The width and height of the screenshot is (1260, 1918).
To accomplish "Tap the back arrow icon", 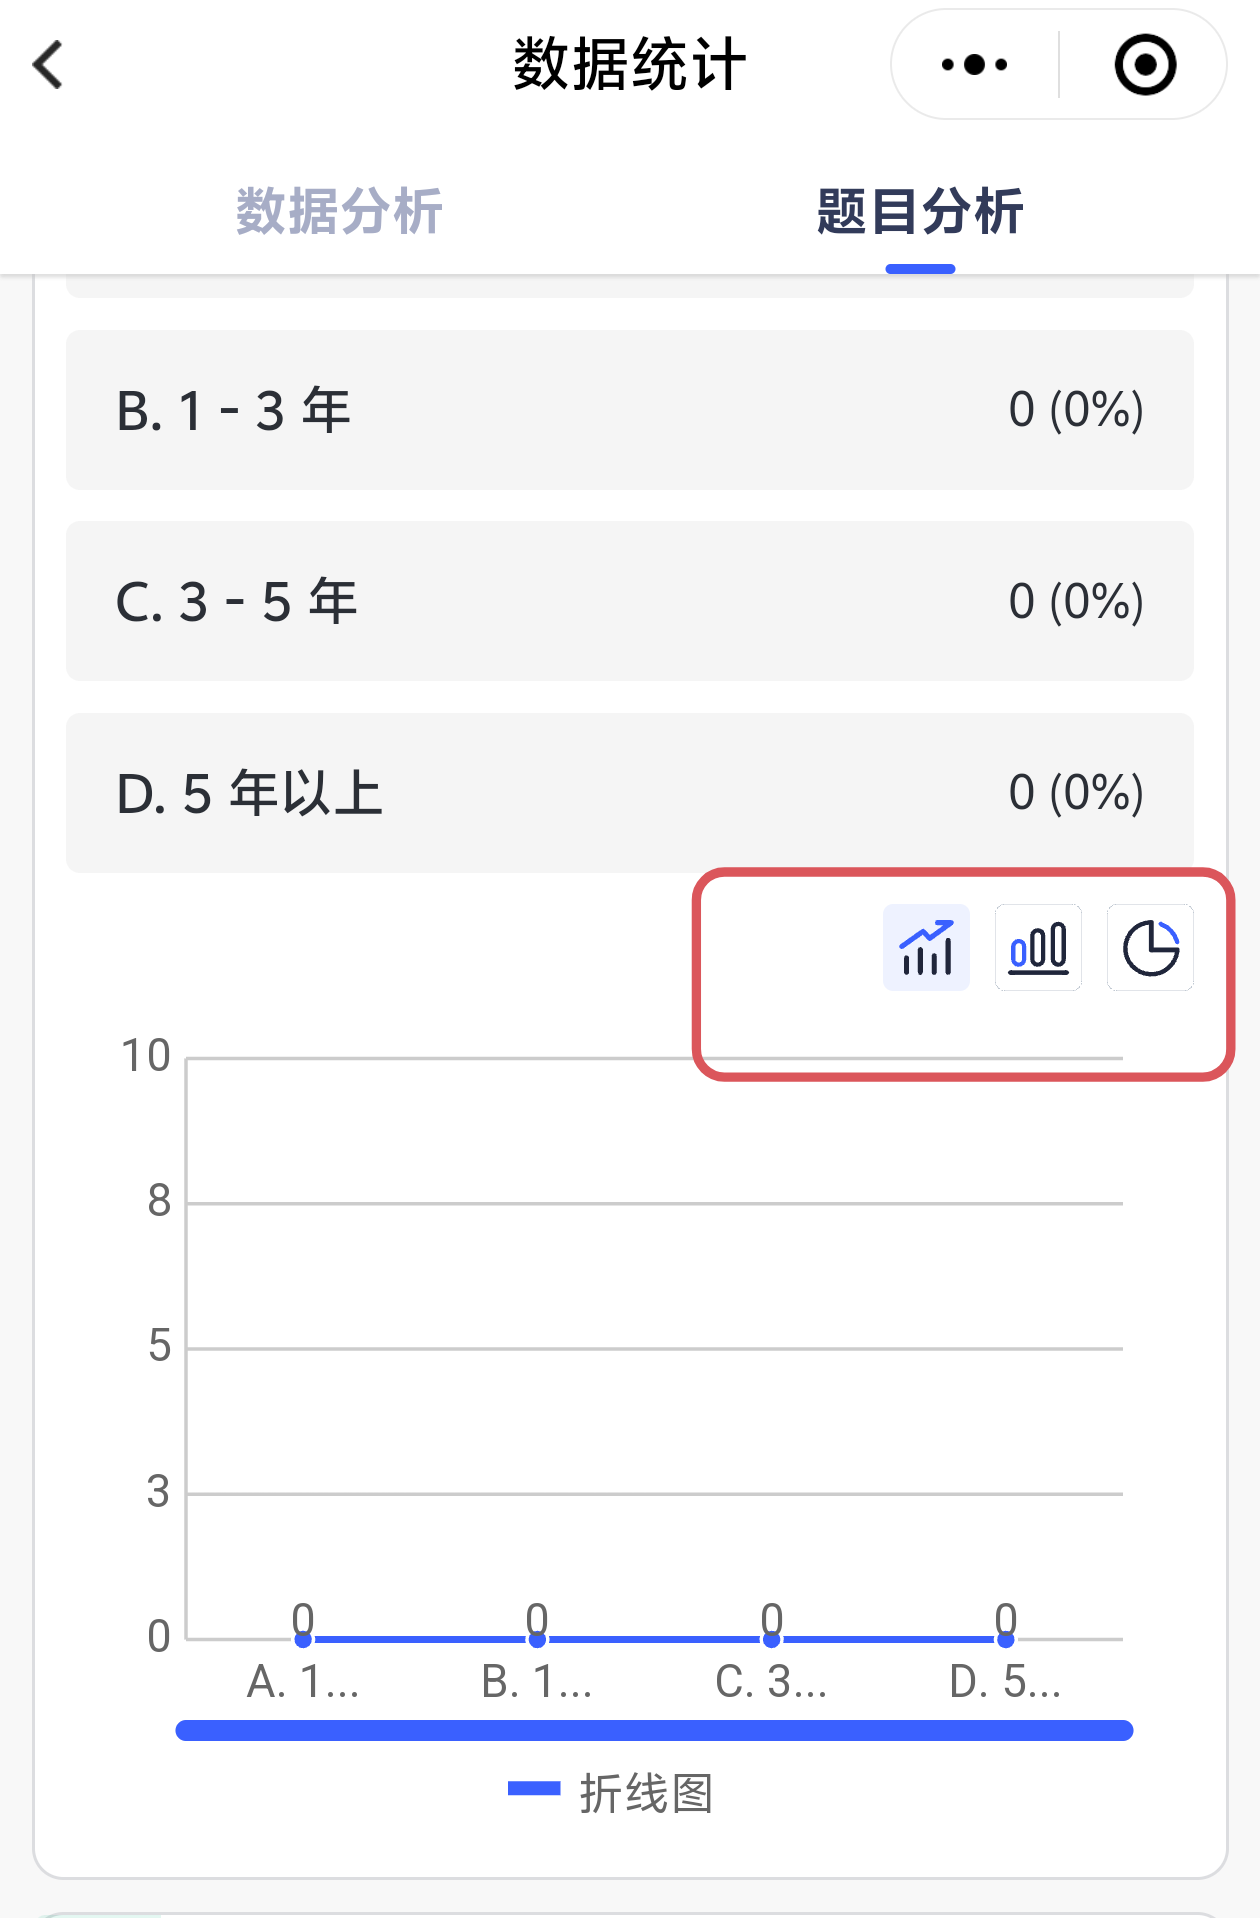I will (x=48, y=65).
